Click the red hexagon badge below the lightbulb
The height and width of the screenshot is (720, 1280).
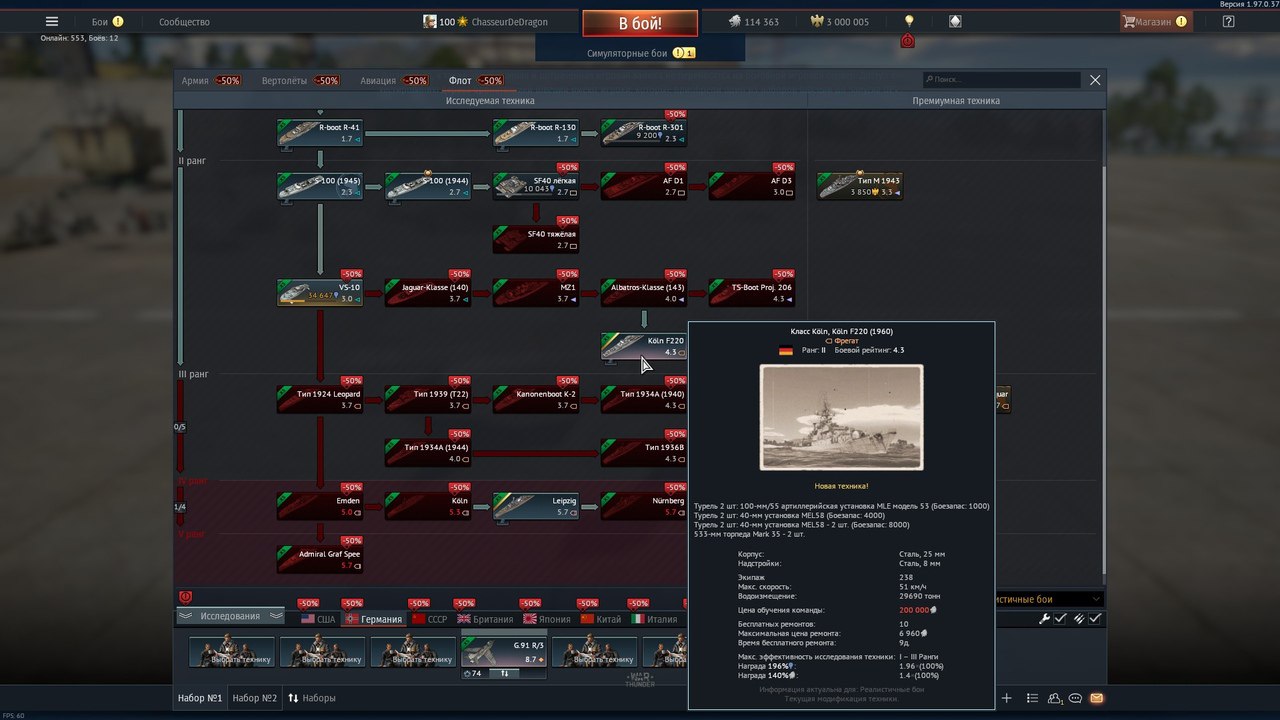tap(908, 41)
